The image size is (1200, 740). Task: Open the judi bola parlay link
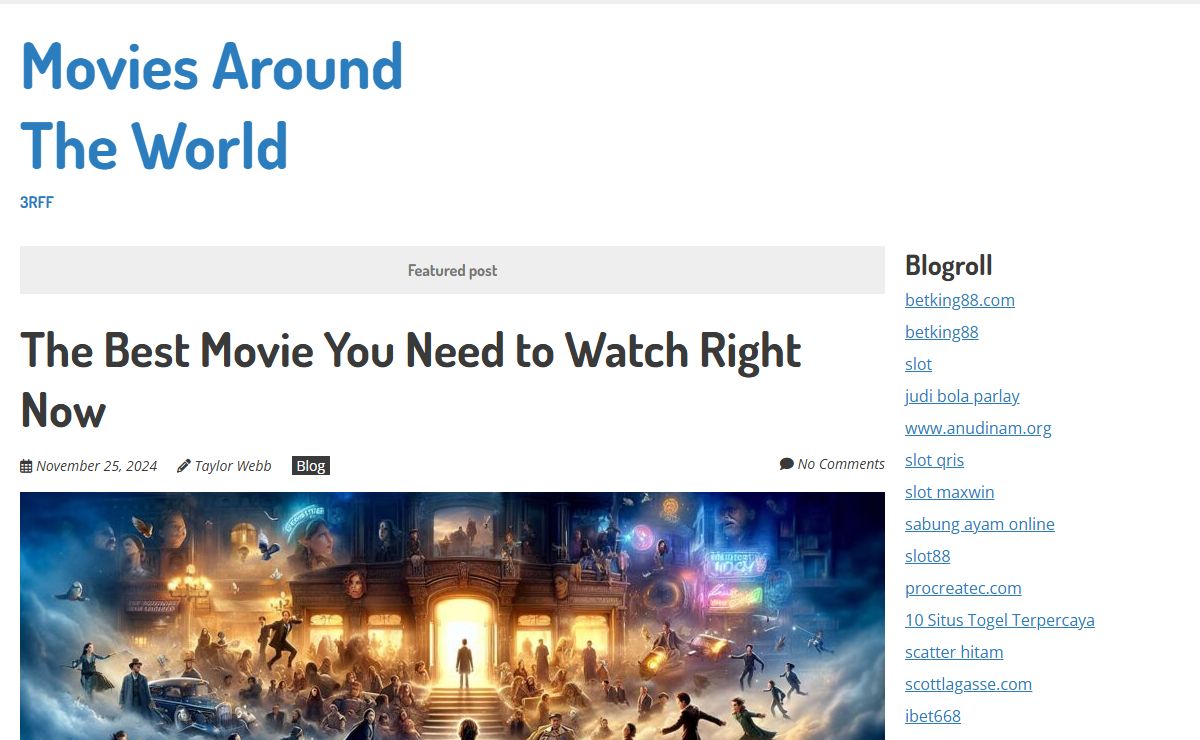962,396
